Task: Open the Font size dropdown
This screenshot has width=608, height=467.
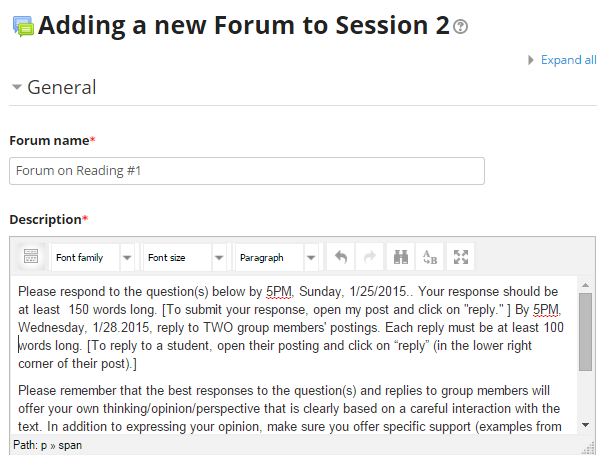Action: (x=185, y=257)
